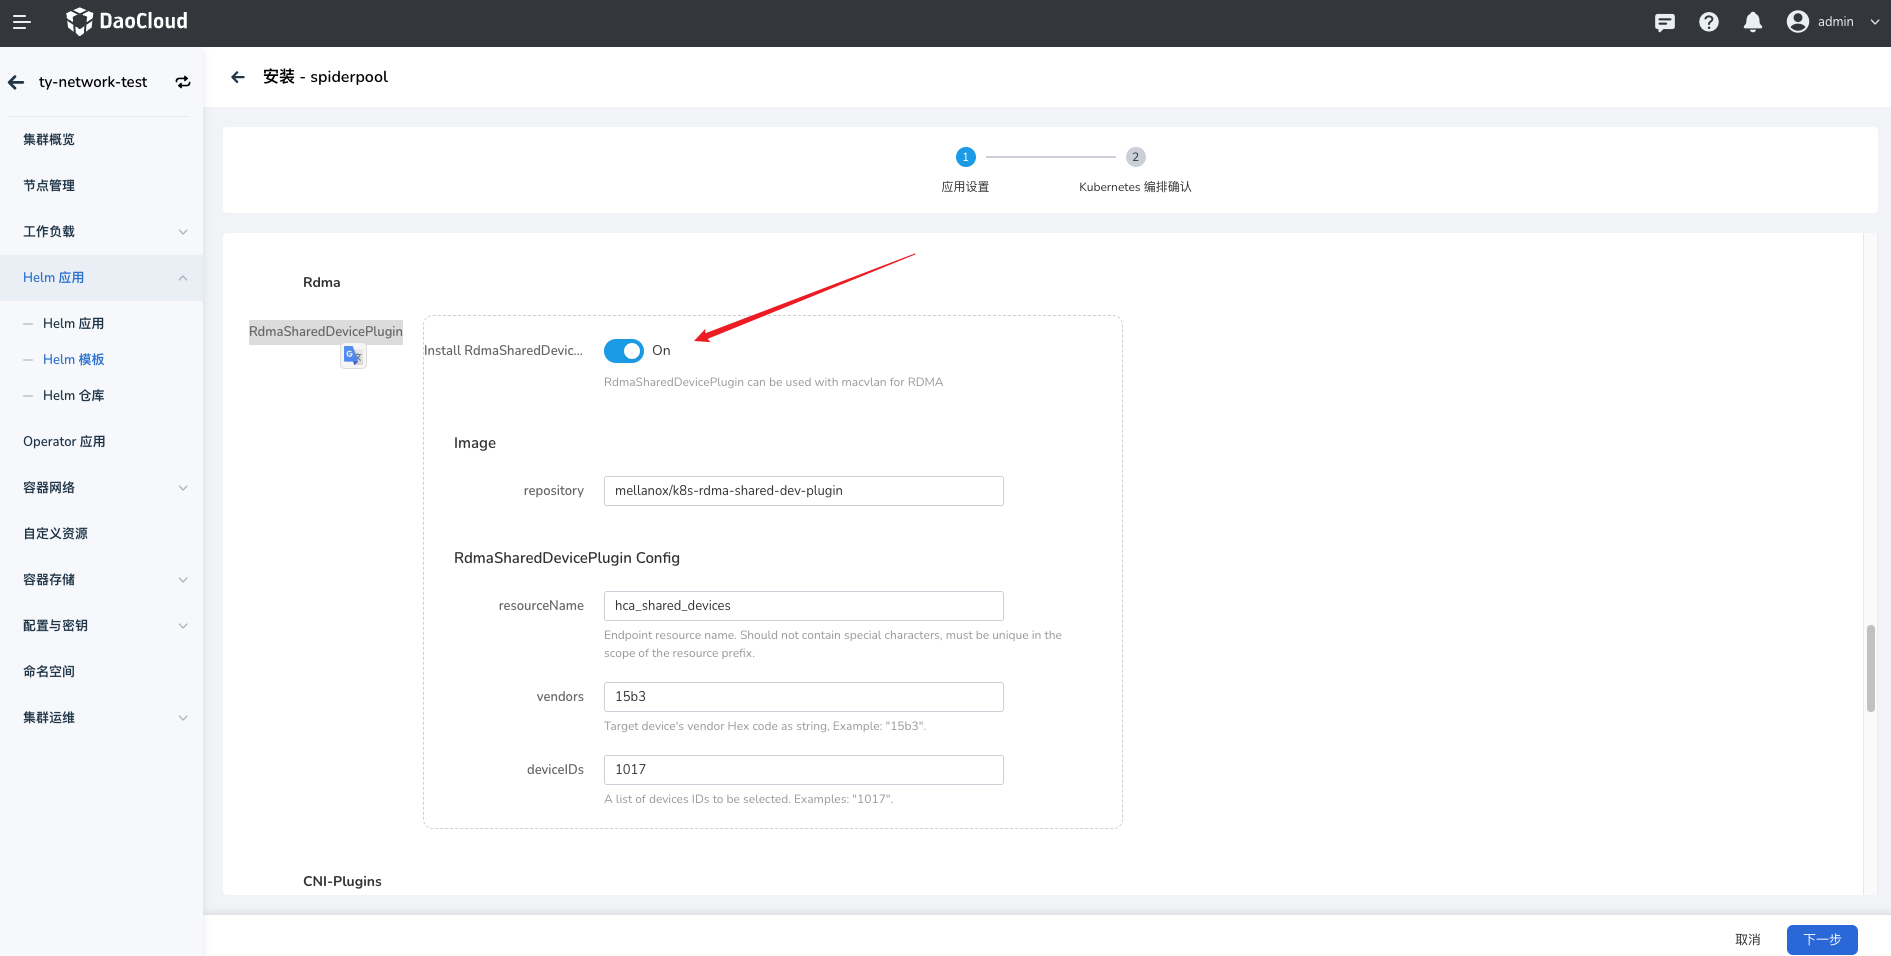Viewport: 1891px width, 956px height.
Task: Click the help question mark icon
Action: (x=1708, y=22)
